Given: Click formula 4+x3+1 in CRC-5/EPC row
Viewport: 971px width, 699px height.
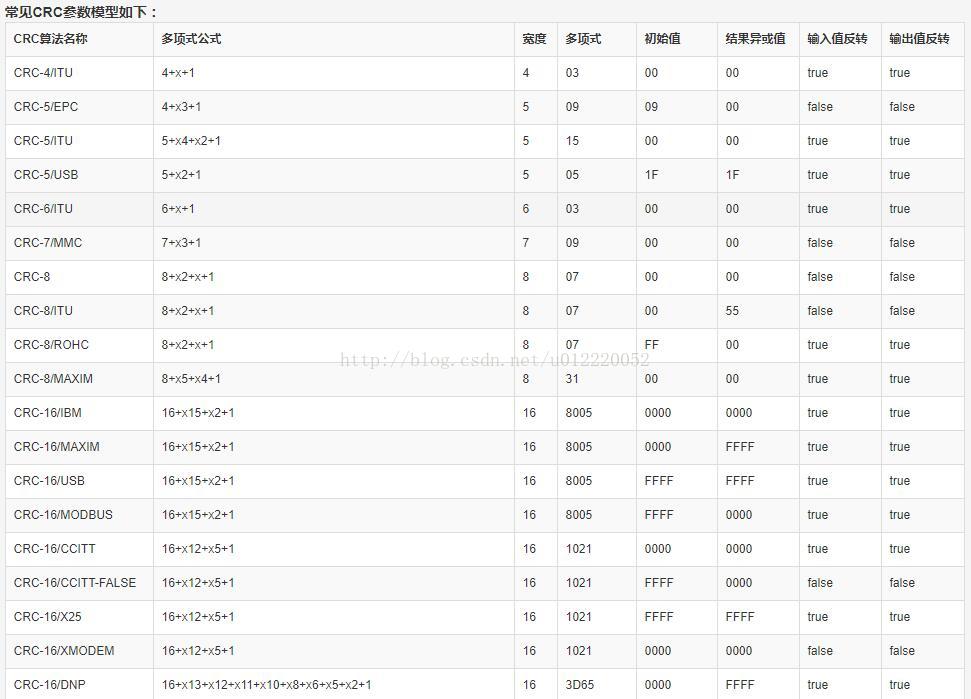Looking at the screenshot, I should [x=181, y=107].
